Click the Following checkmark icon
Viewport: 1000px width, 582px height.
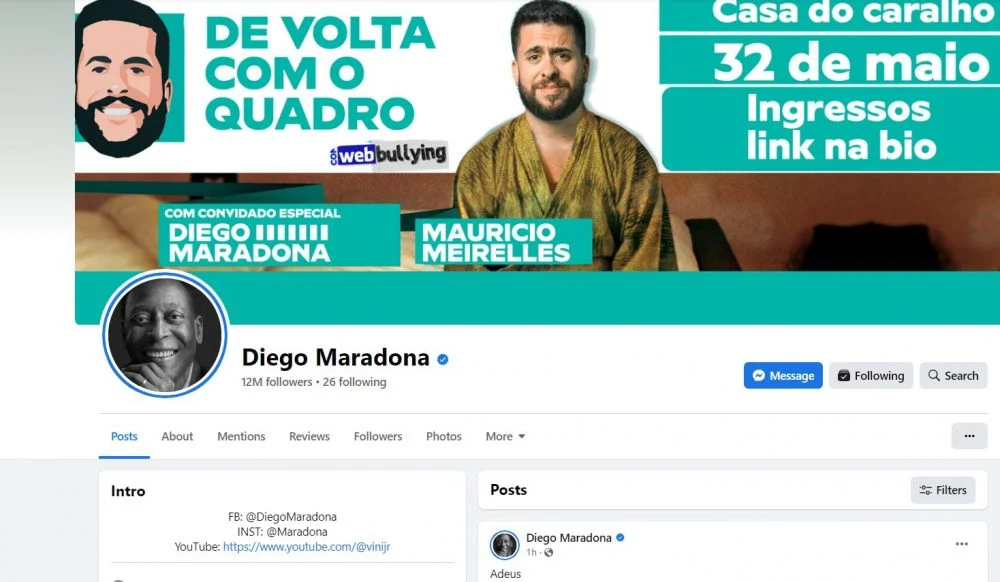click(843, 375)
